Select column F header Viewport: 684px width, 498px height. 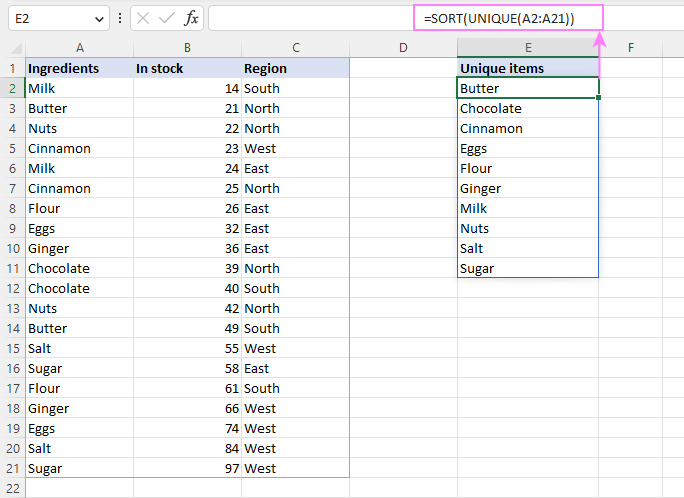[x=631, y=48]
